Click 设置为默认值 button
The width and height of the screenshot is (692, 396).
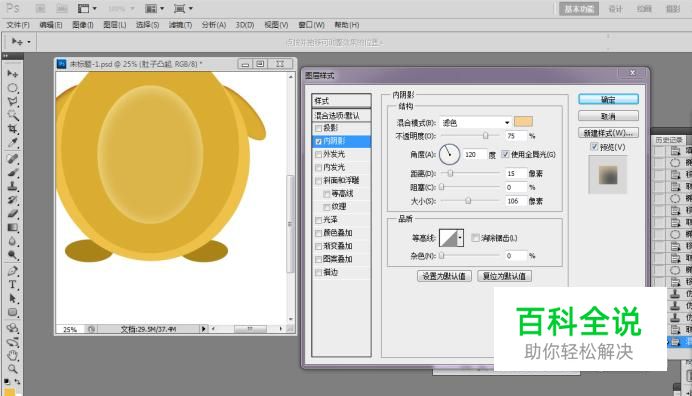click(x=444, y=276)
